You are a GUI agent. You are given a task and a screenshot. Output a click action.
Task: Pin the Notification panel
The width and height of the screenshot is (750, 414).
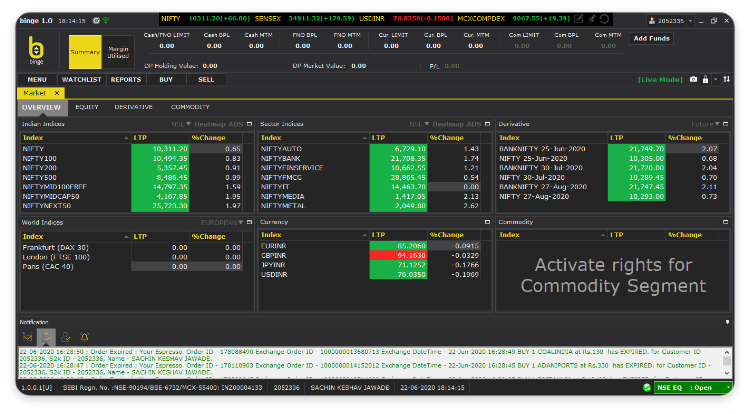728,322
